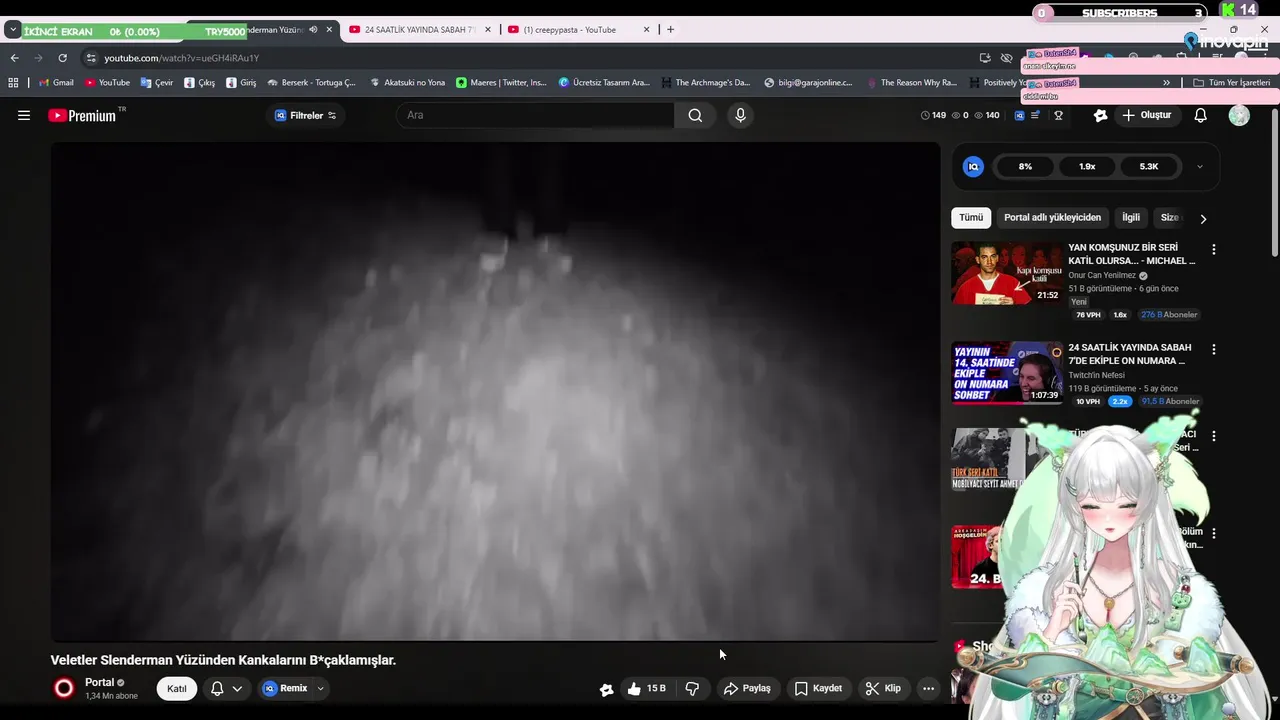Image resolution: width=1280 pixels, height=720 pixels.
Task: Open the Tüm Yer İşaretleri folder
Action: [1232, 83]
